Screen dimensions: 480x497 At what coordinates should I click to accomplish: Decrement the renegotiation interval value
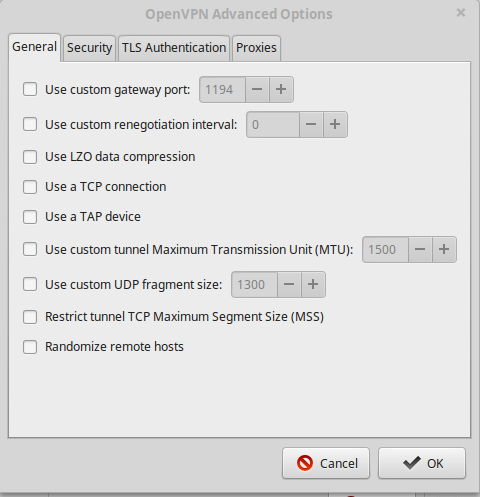311,124
